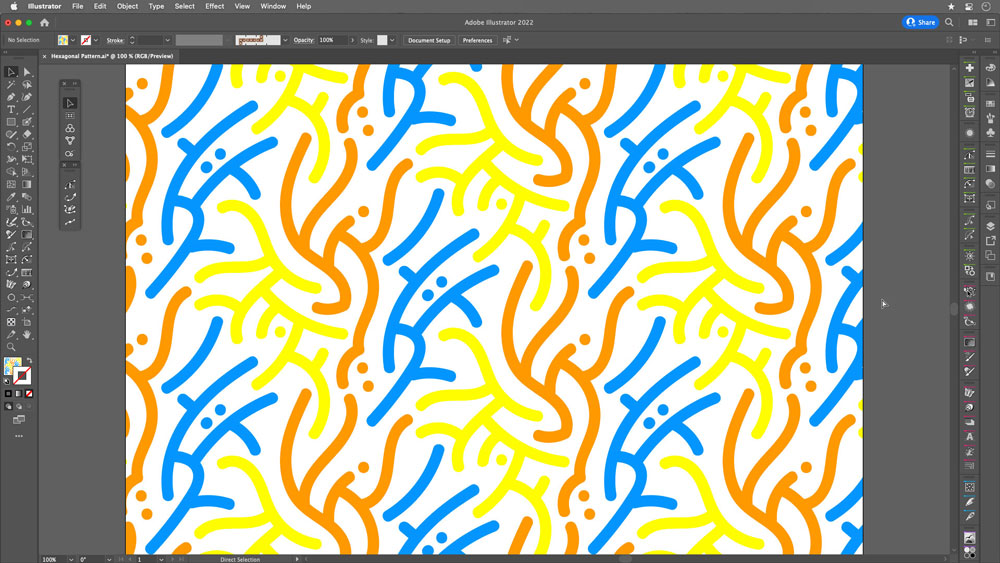Choose three-circles icon in floating mini toolbar

click(x=70, y=128)
